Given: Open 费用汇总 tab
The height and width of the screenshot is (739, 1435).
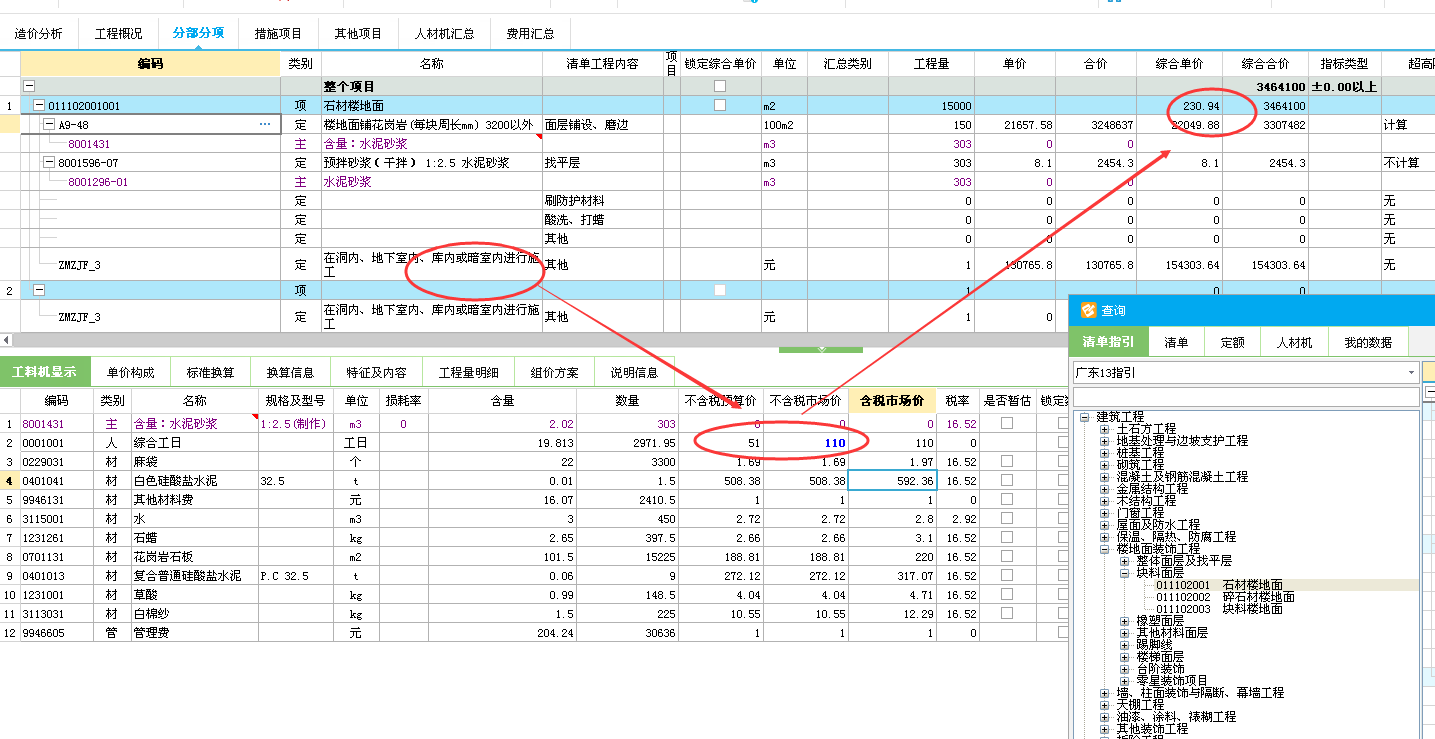Looking at the screenshot, I should [530, 33].
